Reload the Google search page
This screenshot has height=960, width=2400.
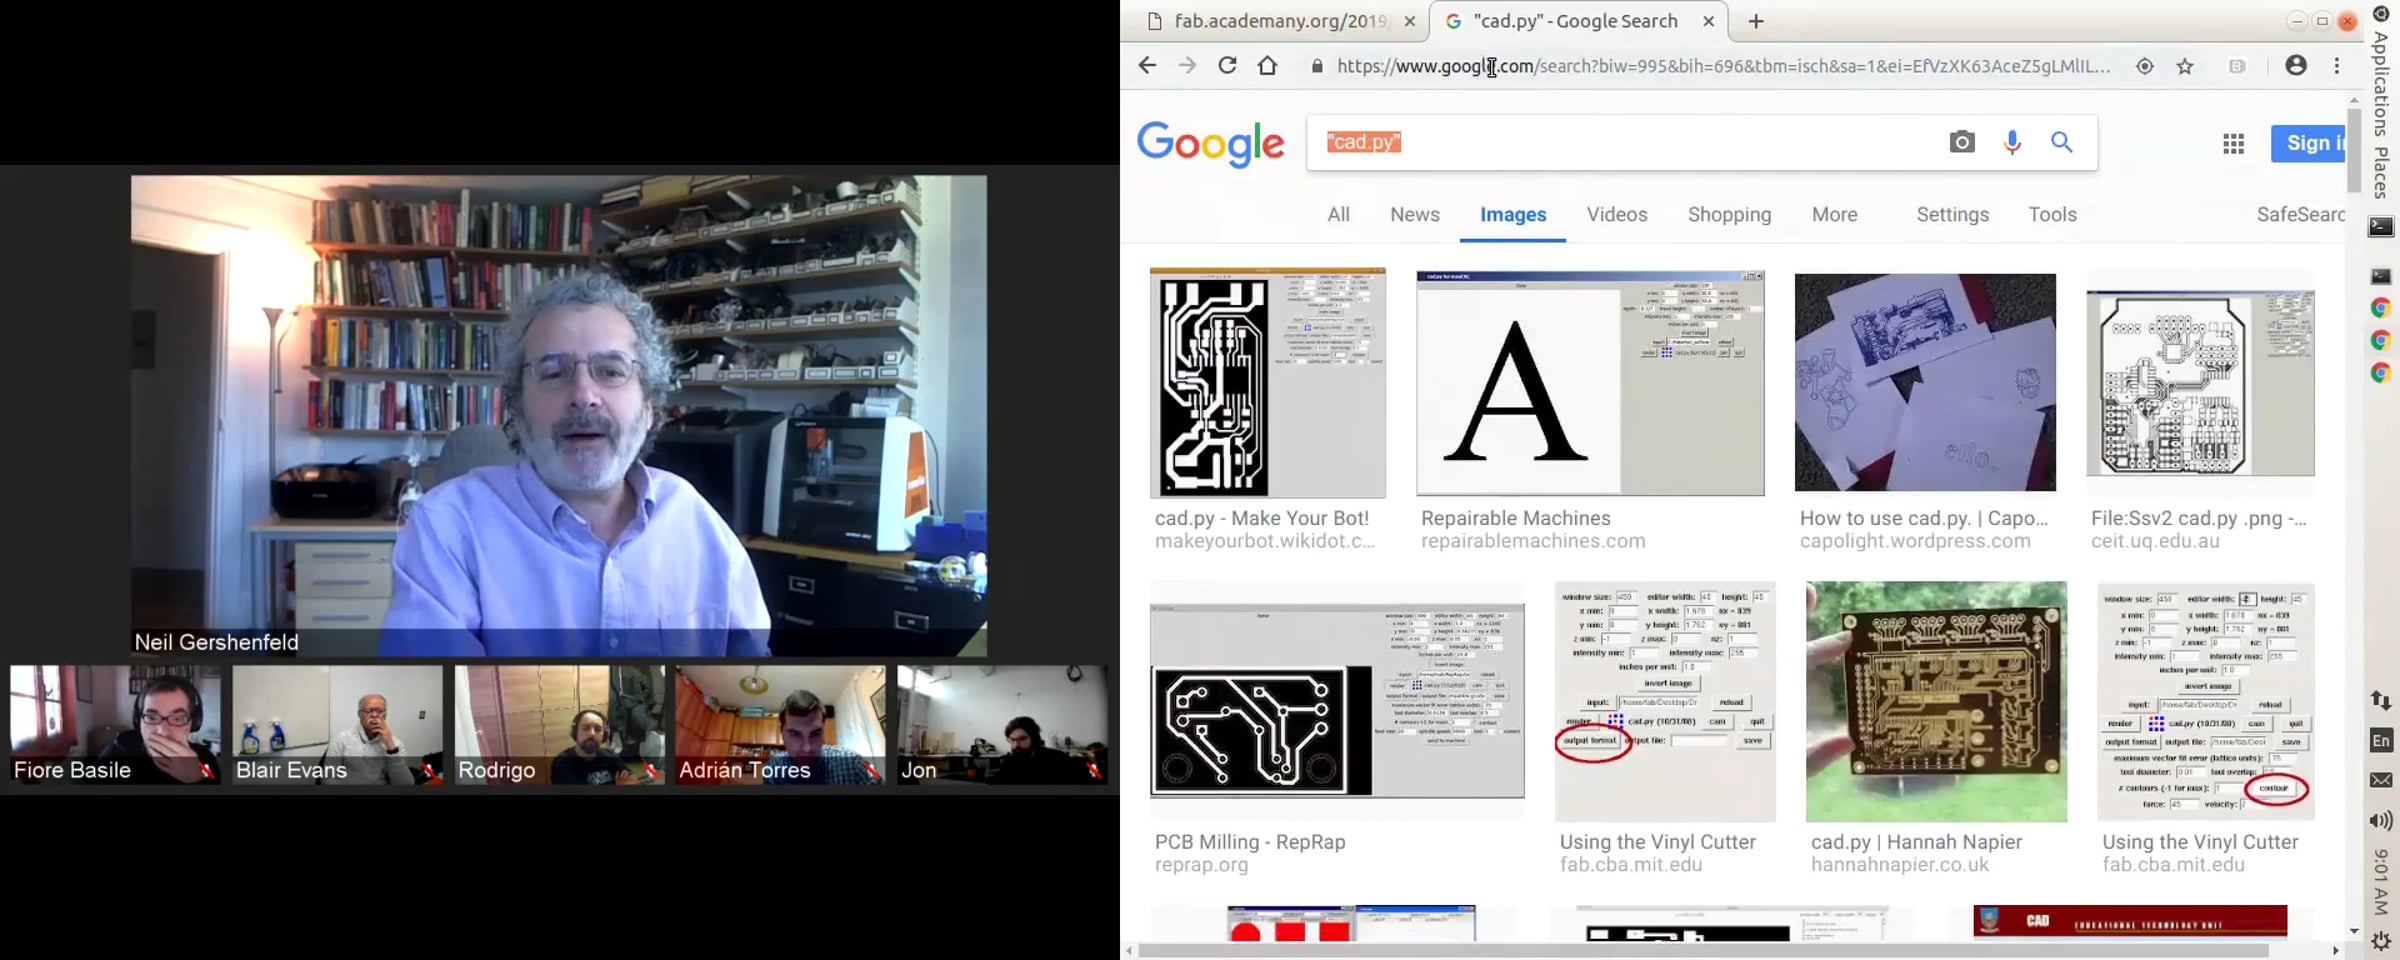(1227, 66)
